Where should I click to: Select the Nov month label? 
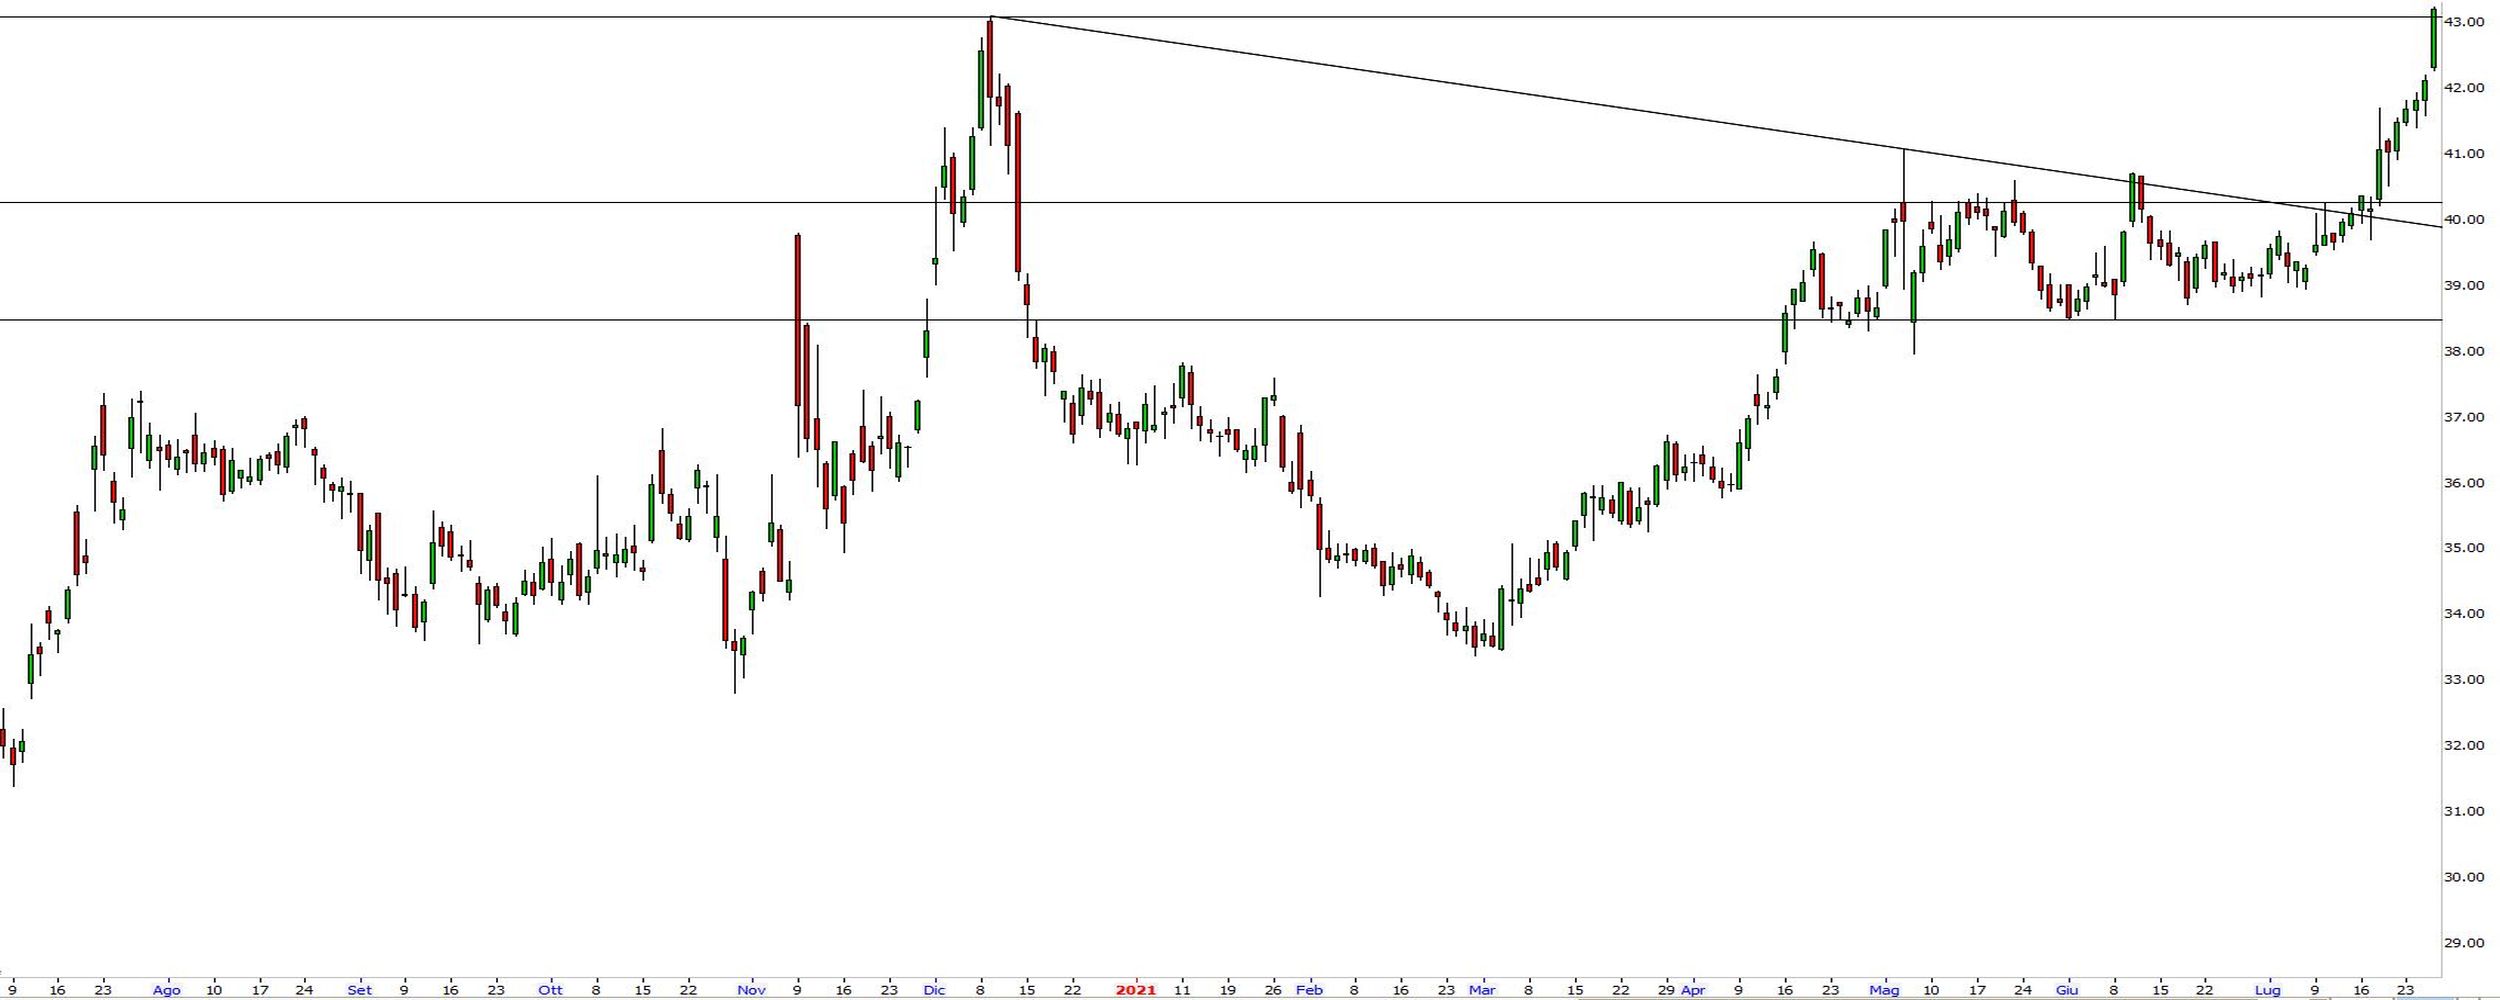751,990
